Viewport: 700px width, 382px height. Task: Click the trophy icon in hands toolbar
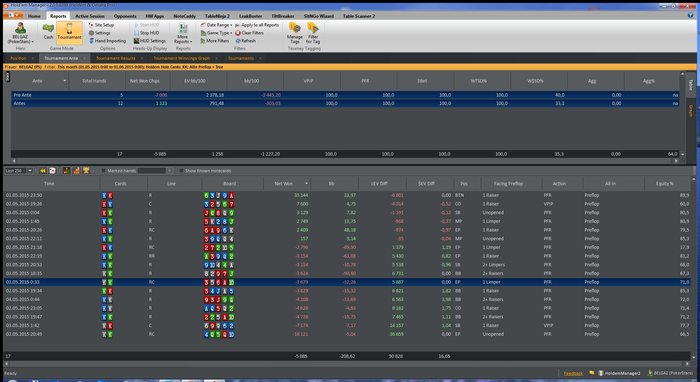[86, 171]
